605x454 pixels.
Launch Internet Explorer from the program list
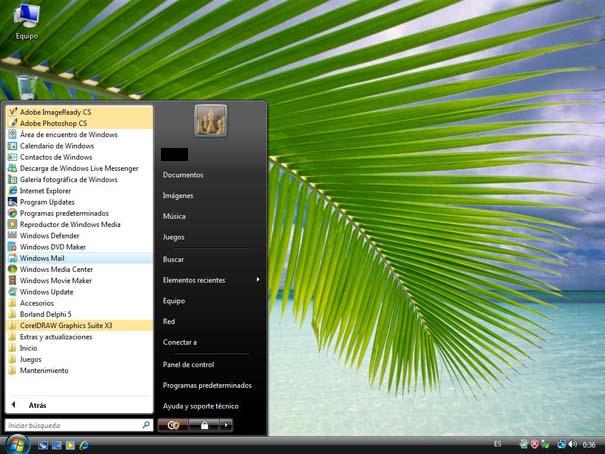coord(79,191)
